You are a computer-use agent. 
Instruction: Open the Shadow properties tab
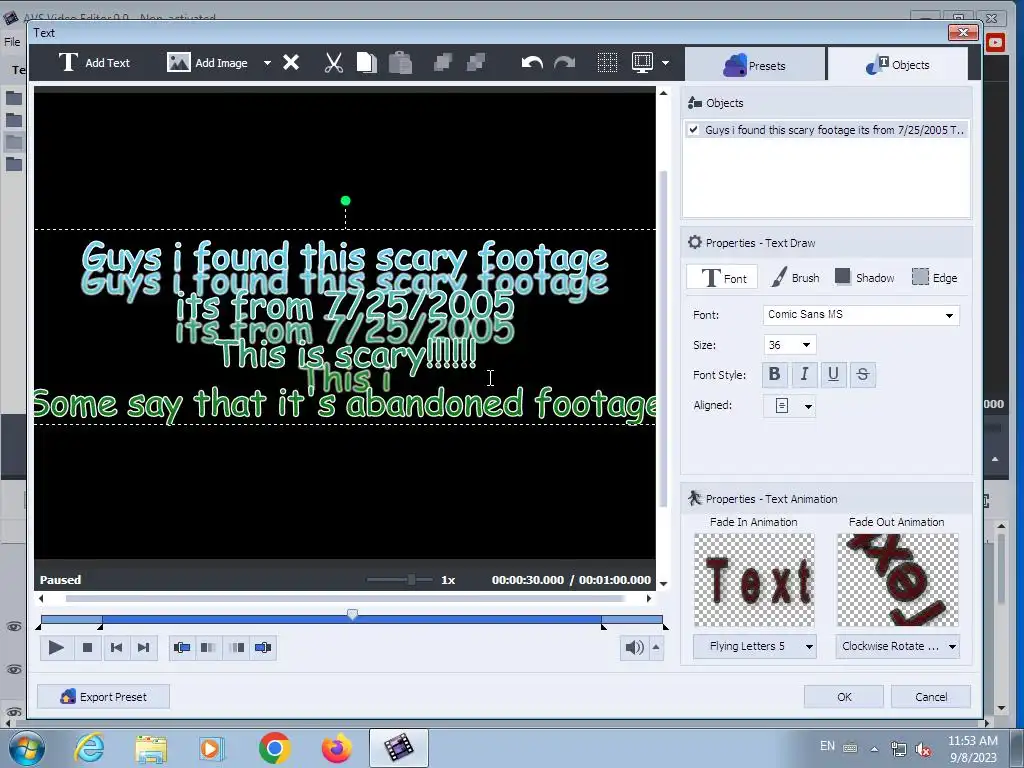tap(865, 278)
